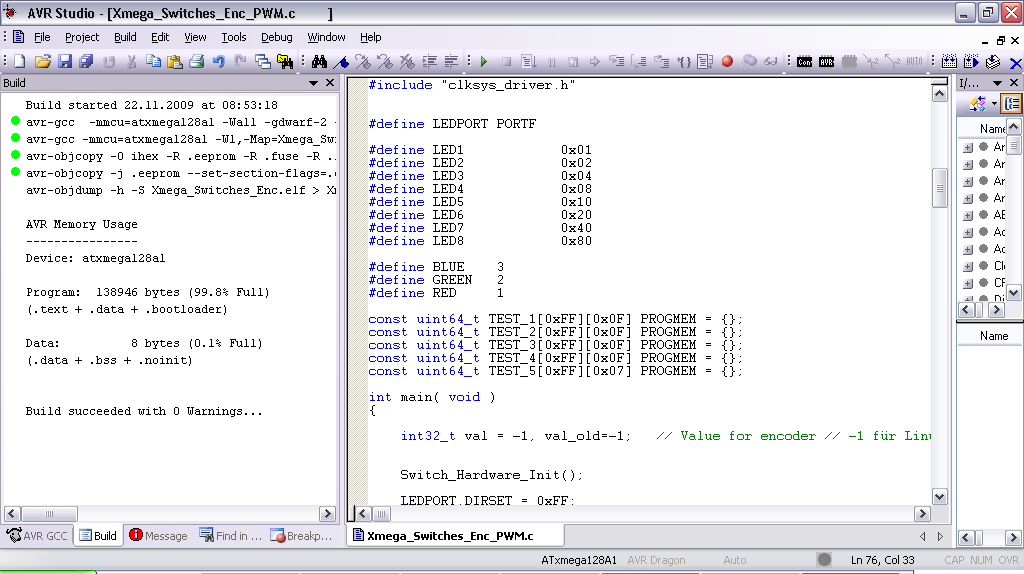Click 'Build succeeded with 0 Warnings' line
The image size is (1024, 574).
144,411
